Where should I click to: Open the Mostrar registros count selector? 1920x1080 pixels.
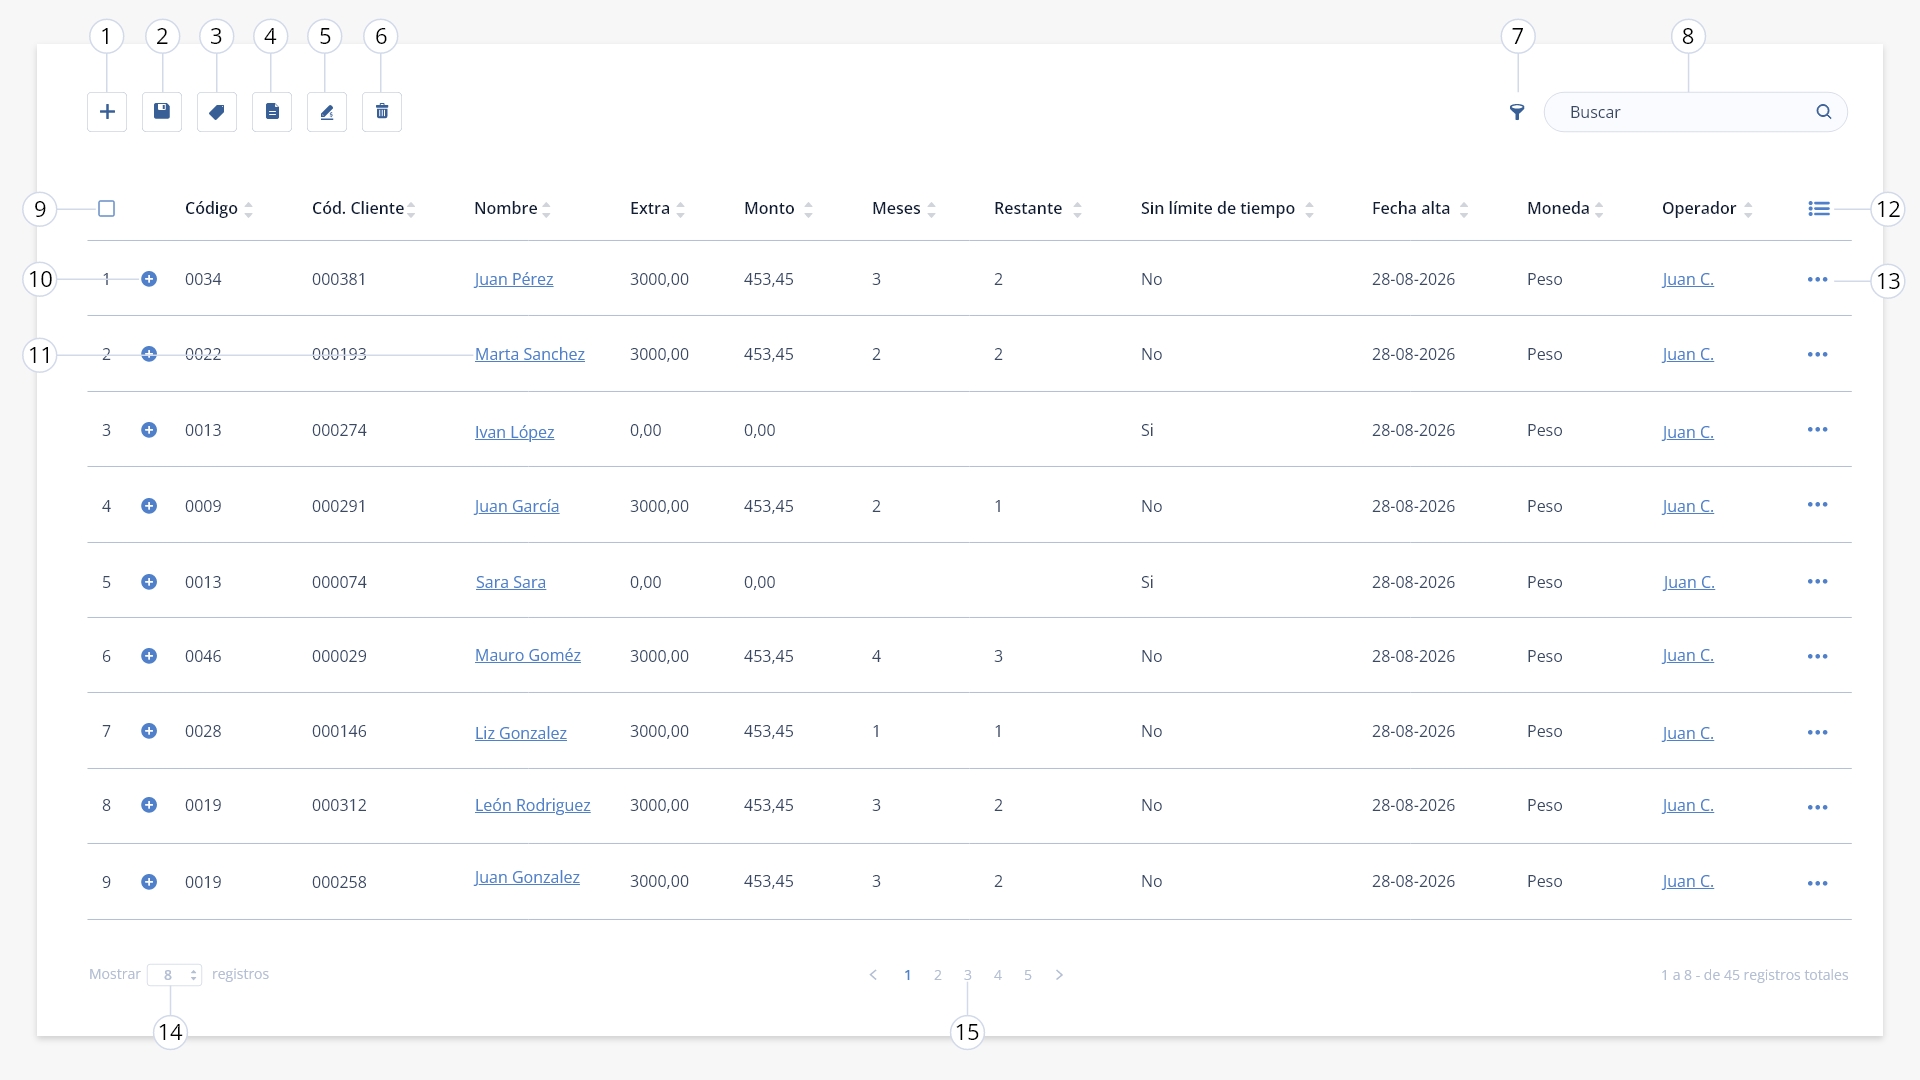[x=175, y=975]
